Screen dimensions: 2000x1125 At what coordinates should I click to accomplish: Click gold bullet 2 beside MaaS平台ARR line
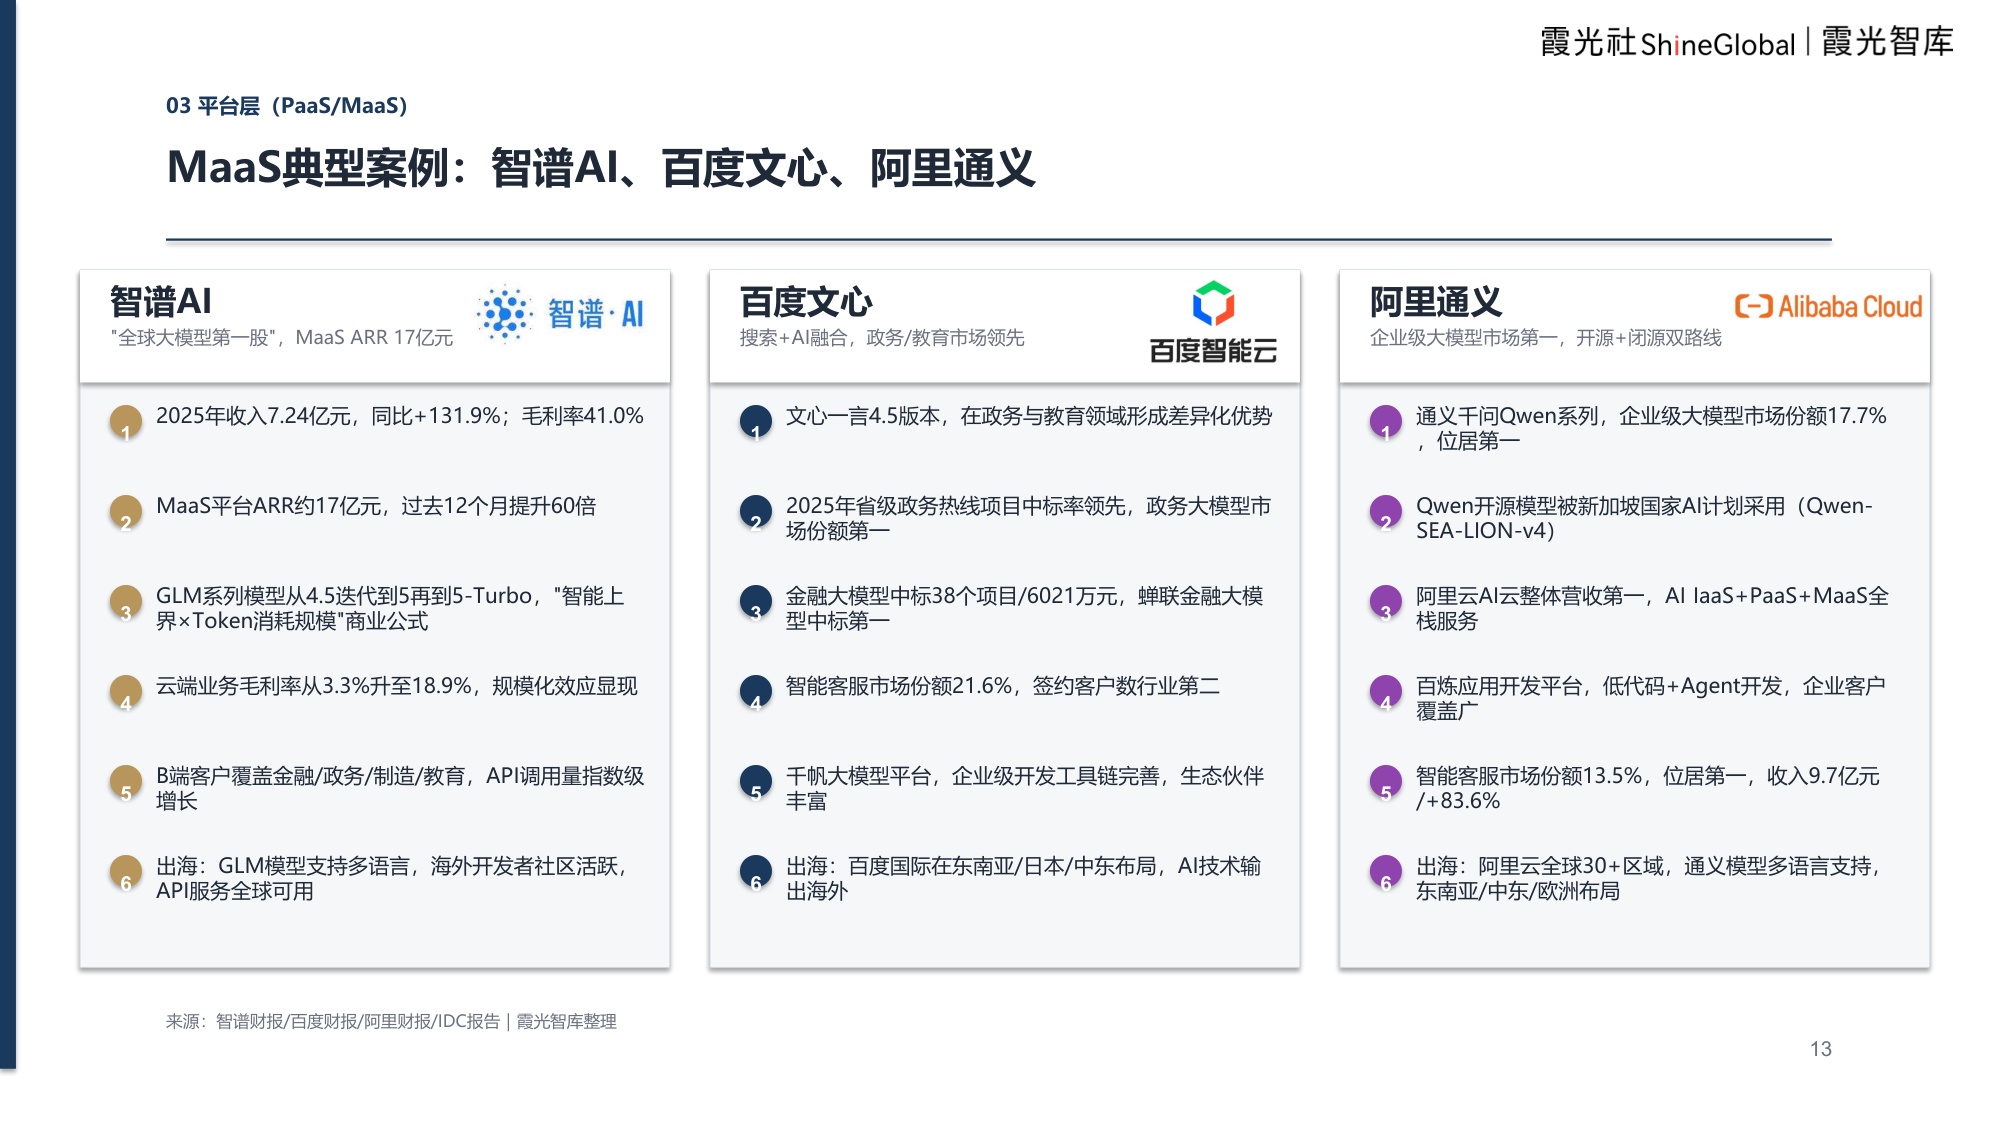[x=126, y=512]
